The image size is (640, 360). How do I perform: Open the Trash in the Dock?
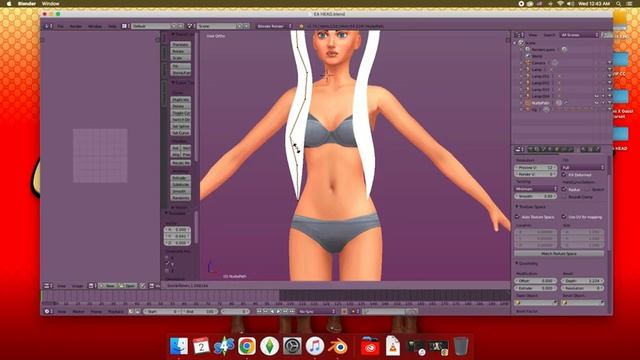[x=461, y=347]
